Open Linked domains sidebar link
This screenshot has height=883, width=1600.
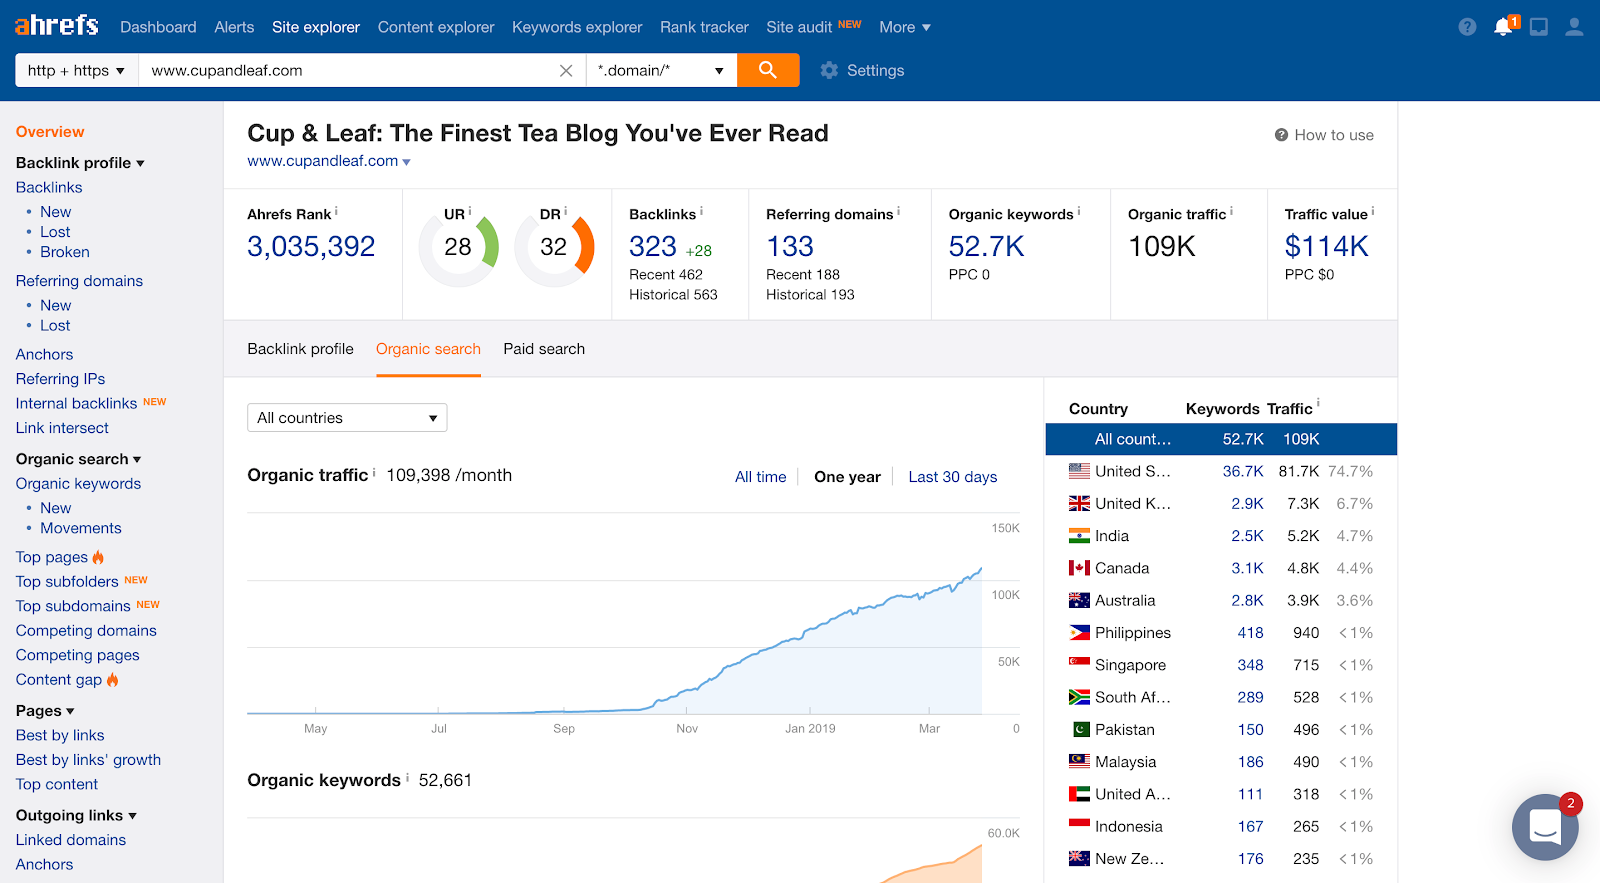pos(71,840)
